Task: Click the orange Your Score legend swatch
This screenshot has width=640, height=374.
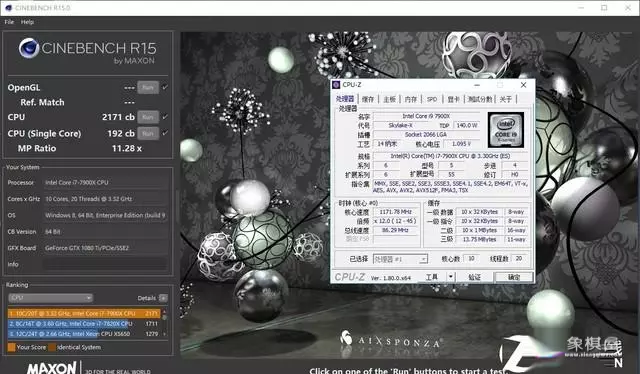Action: pyautogui.click(x=11, y=347)
